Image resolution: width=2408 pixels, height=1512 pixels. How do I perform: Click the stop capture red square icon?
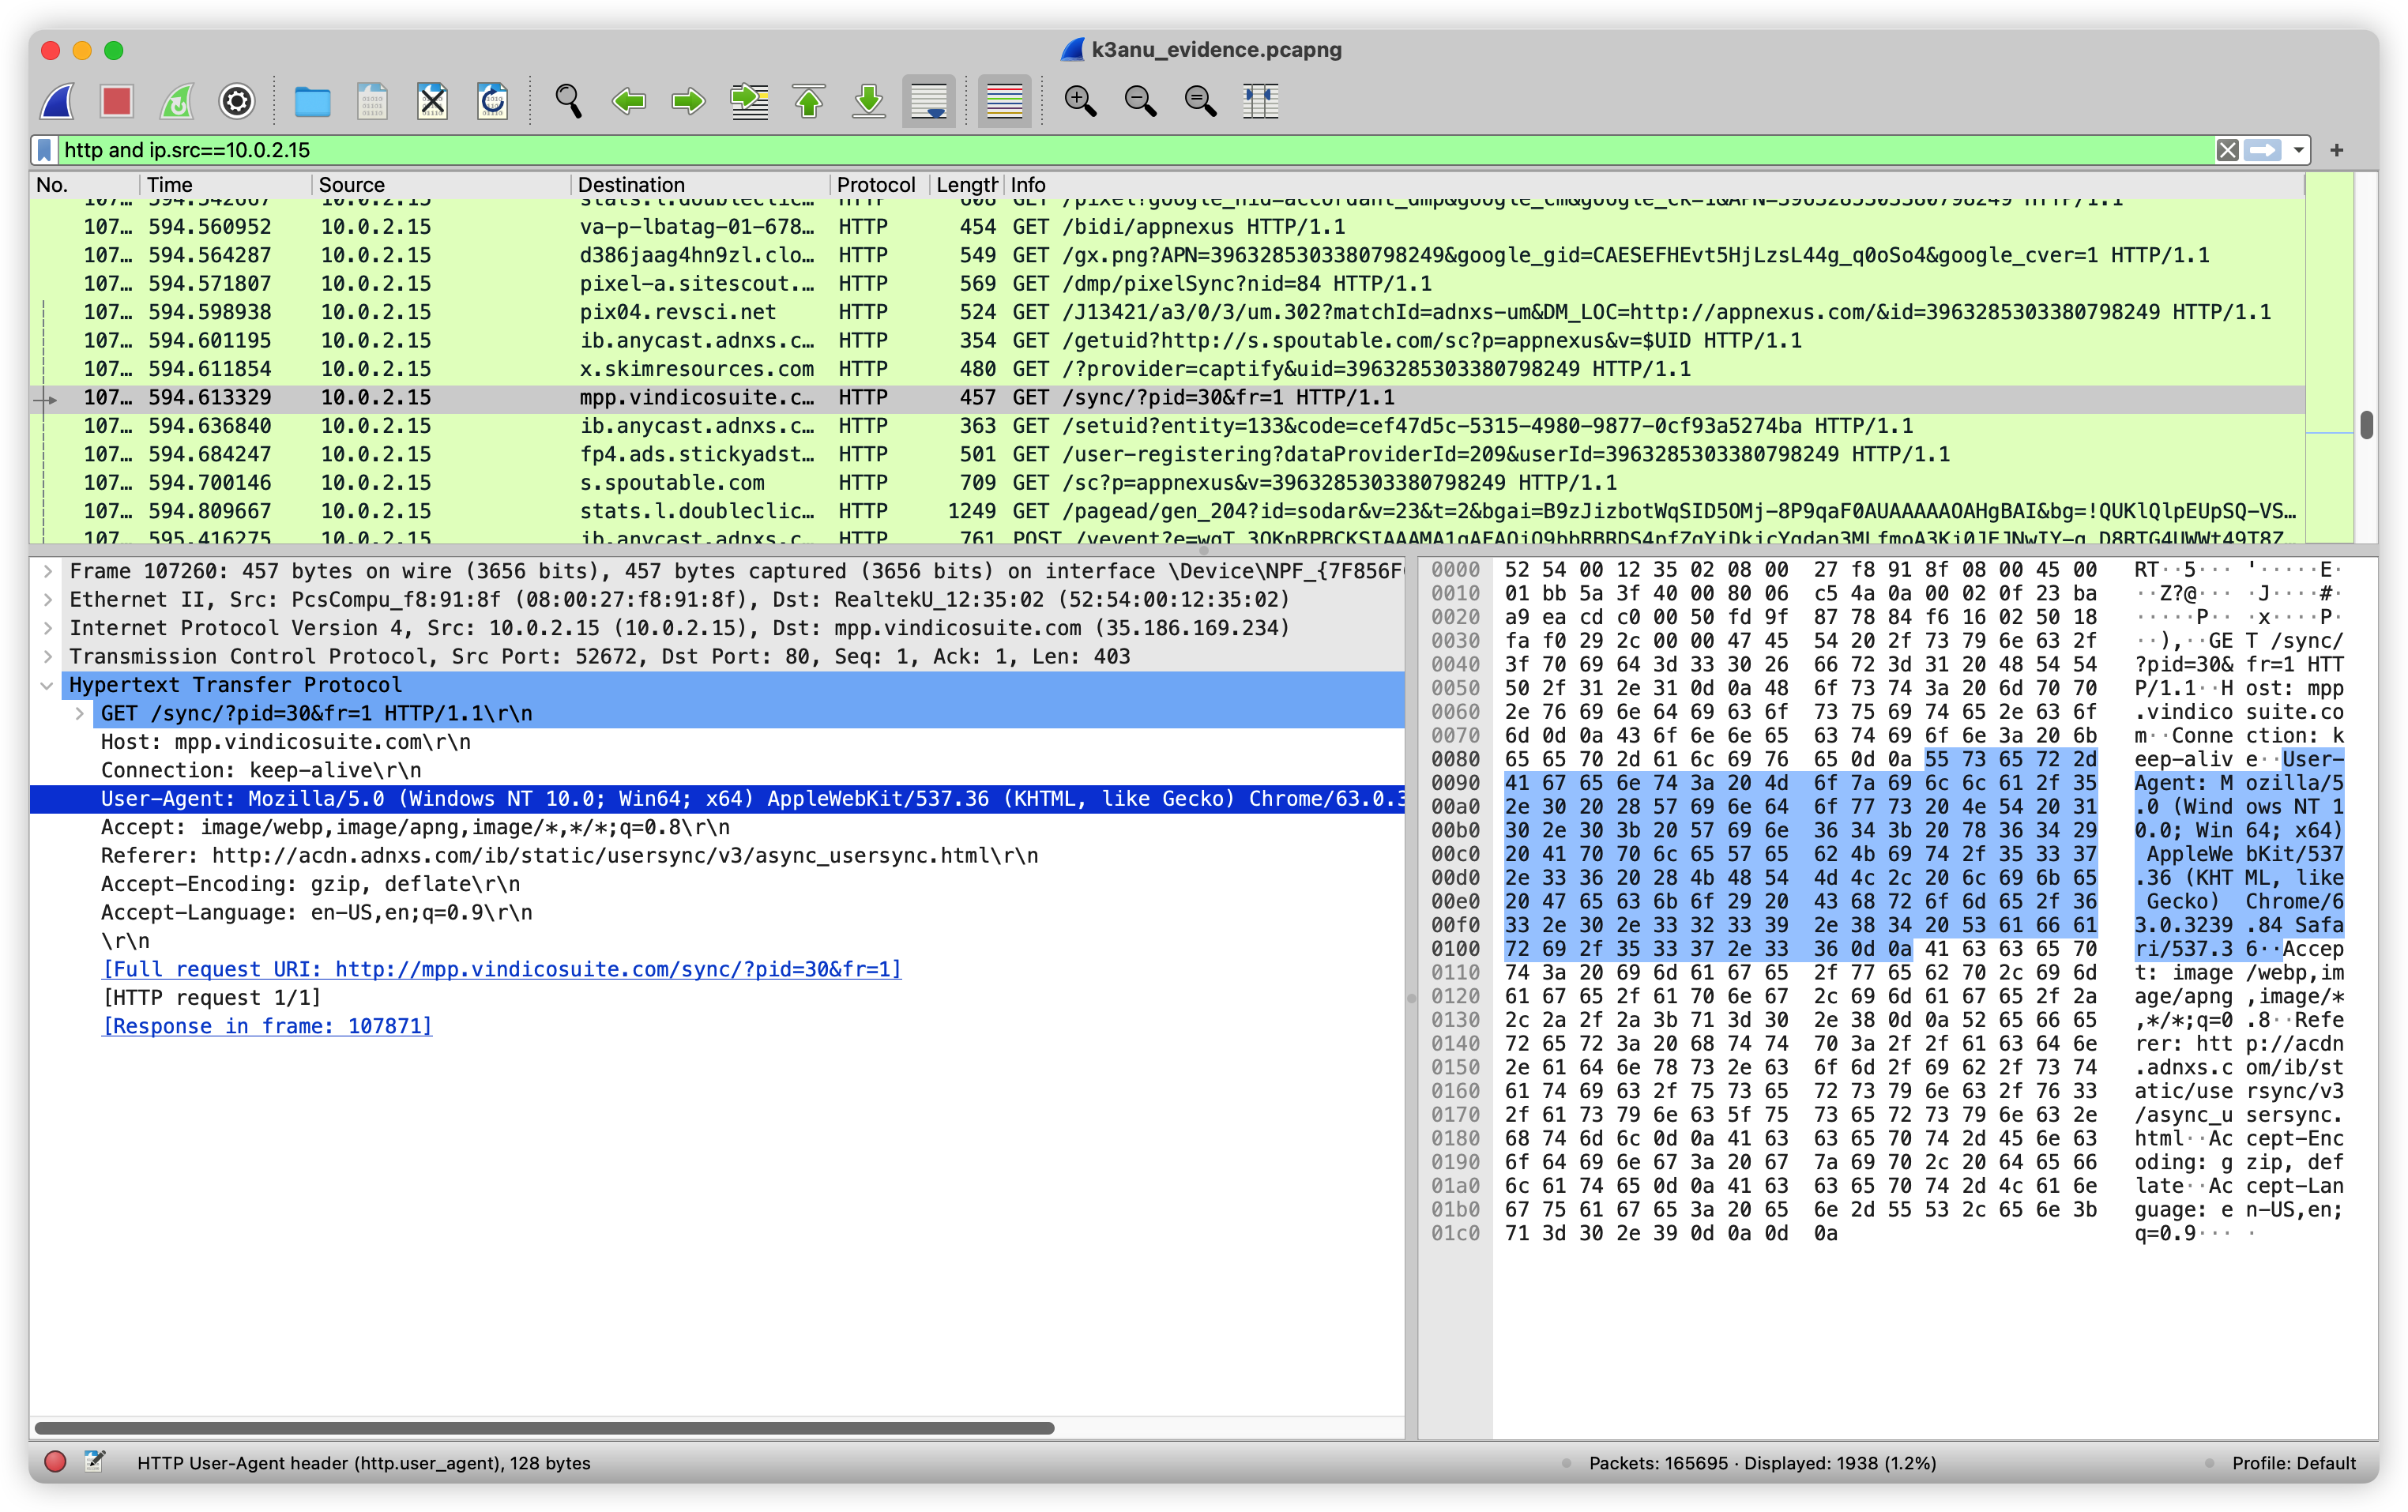tap(116, 101)
